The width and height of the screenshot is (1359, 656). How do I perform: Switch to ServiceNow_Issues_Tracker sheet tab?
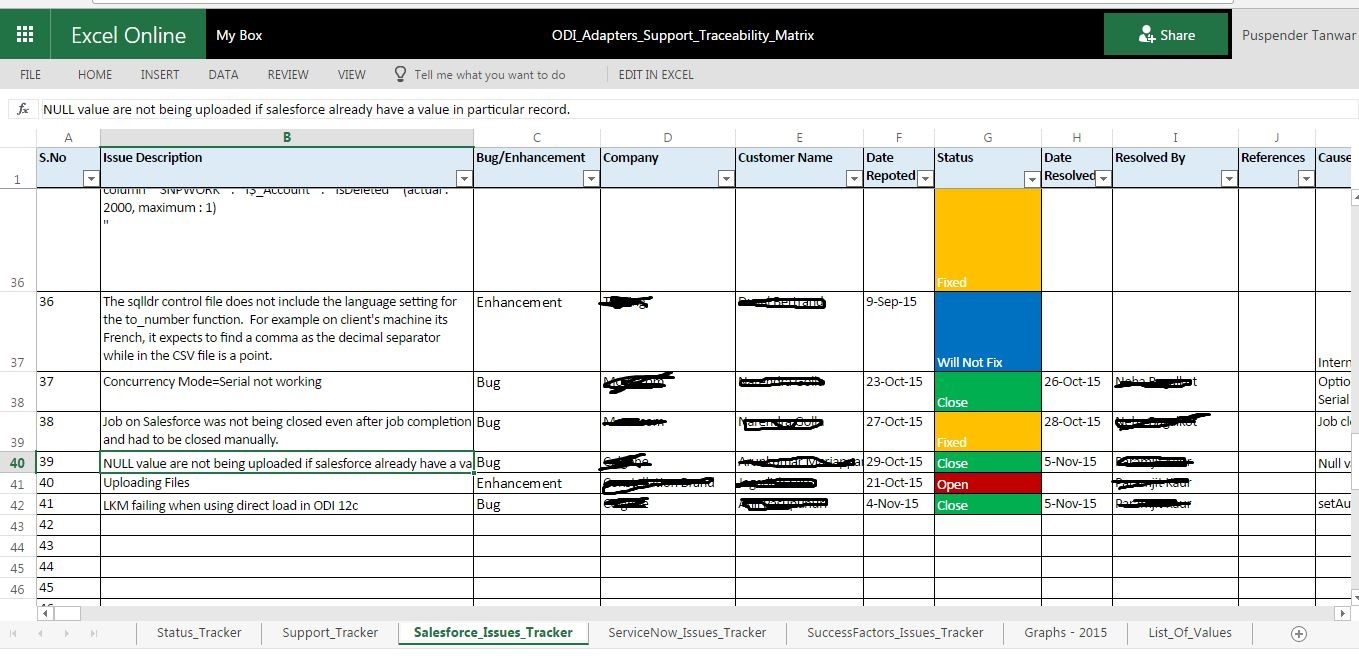click(x=686, y=633)
